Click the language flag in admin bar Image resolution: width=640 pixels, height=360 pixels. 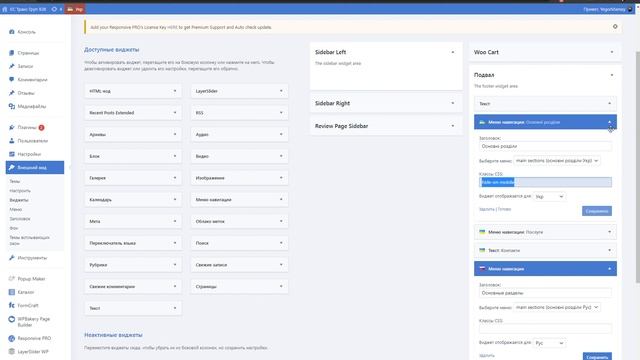pos(71,9)
